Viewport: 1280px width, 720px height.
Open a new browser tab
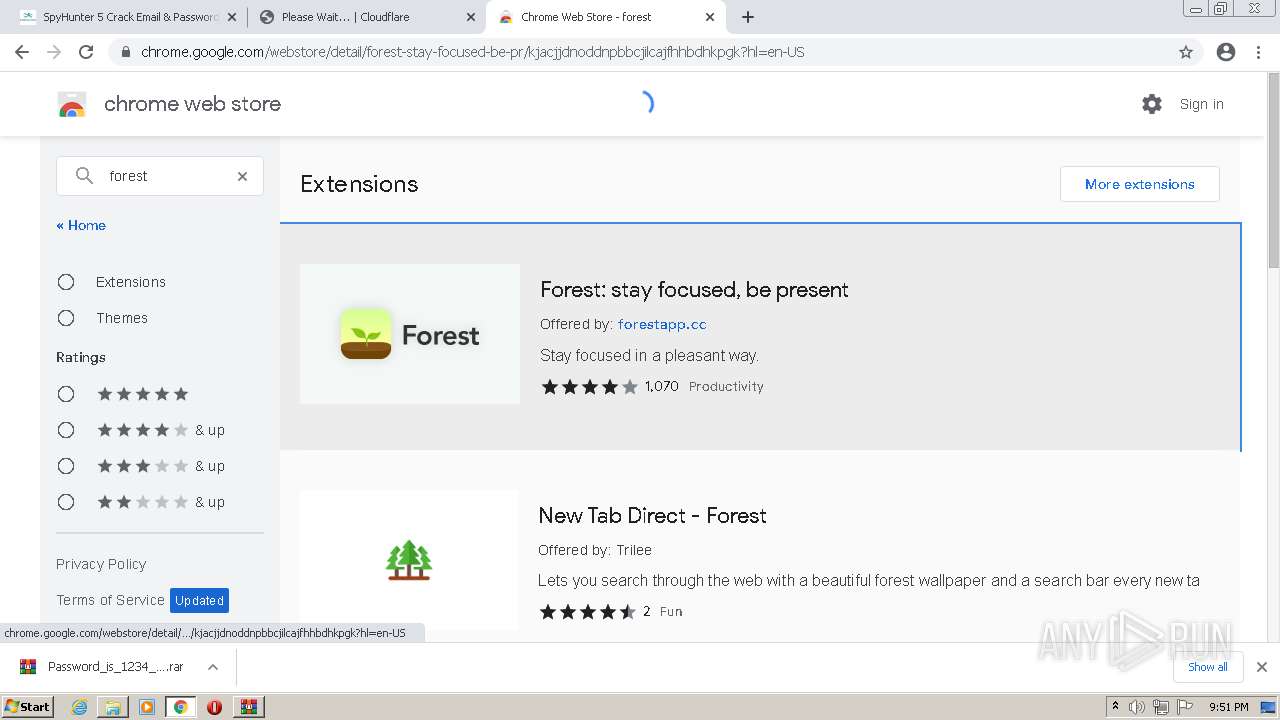pos(748,17)
